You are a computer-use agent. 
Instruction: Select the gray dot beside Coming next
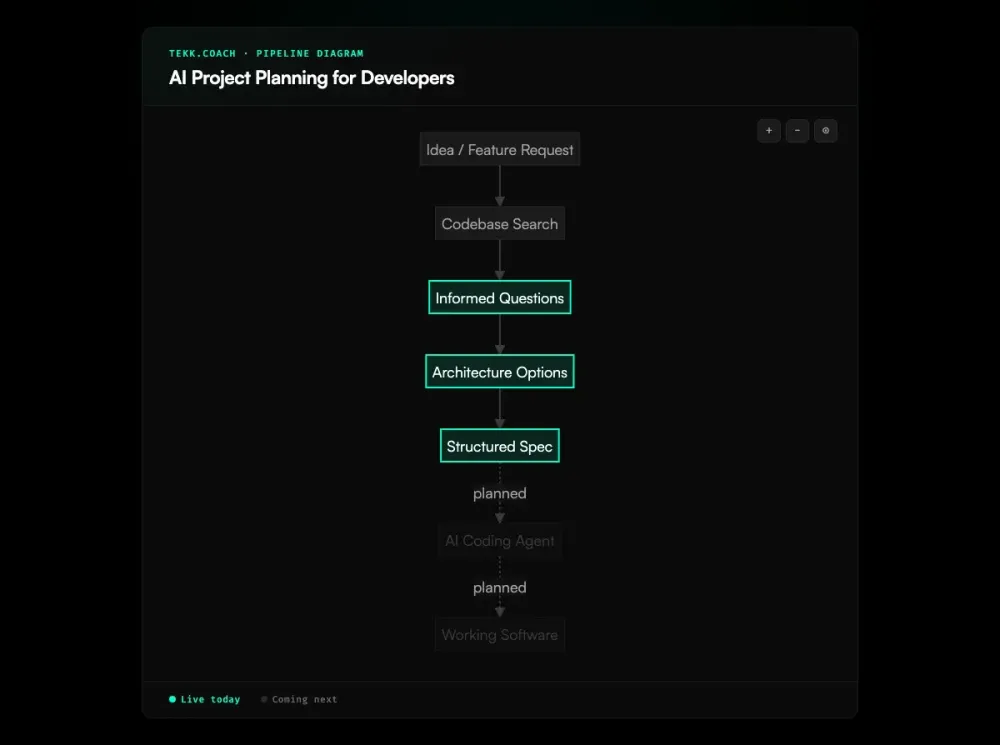click(263, 699)
